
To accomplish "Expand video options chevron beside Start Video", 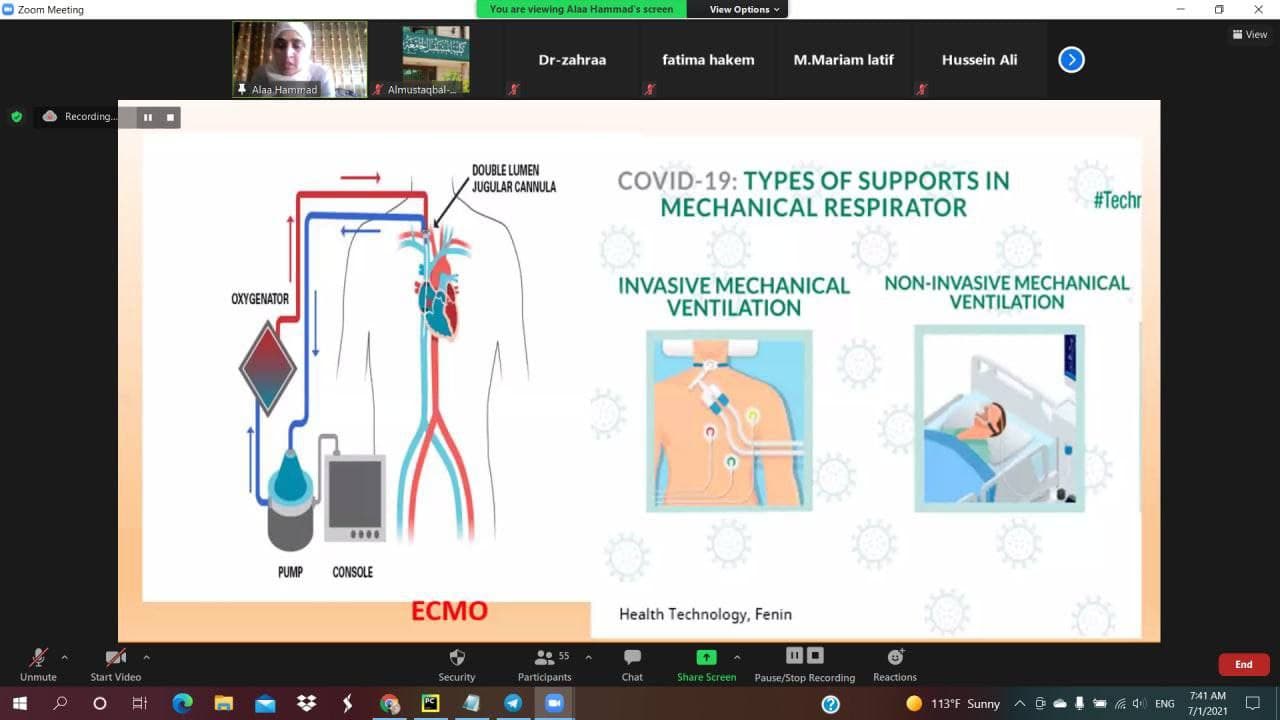I will [x=146, y=657].
